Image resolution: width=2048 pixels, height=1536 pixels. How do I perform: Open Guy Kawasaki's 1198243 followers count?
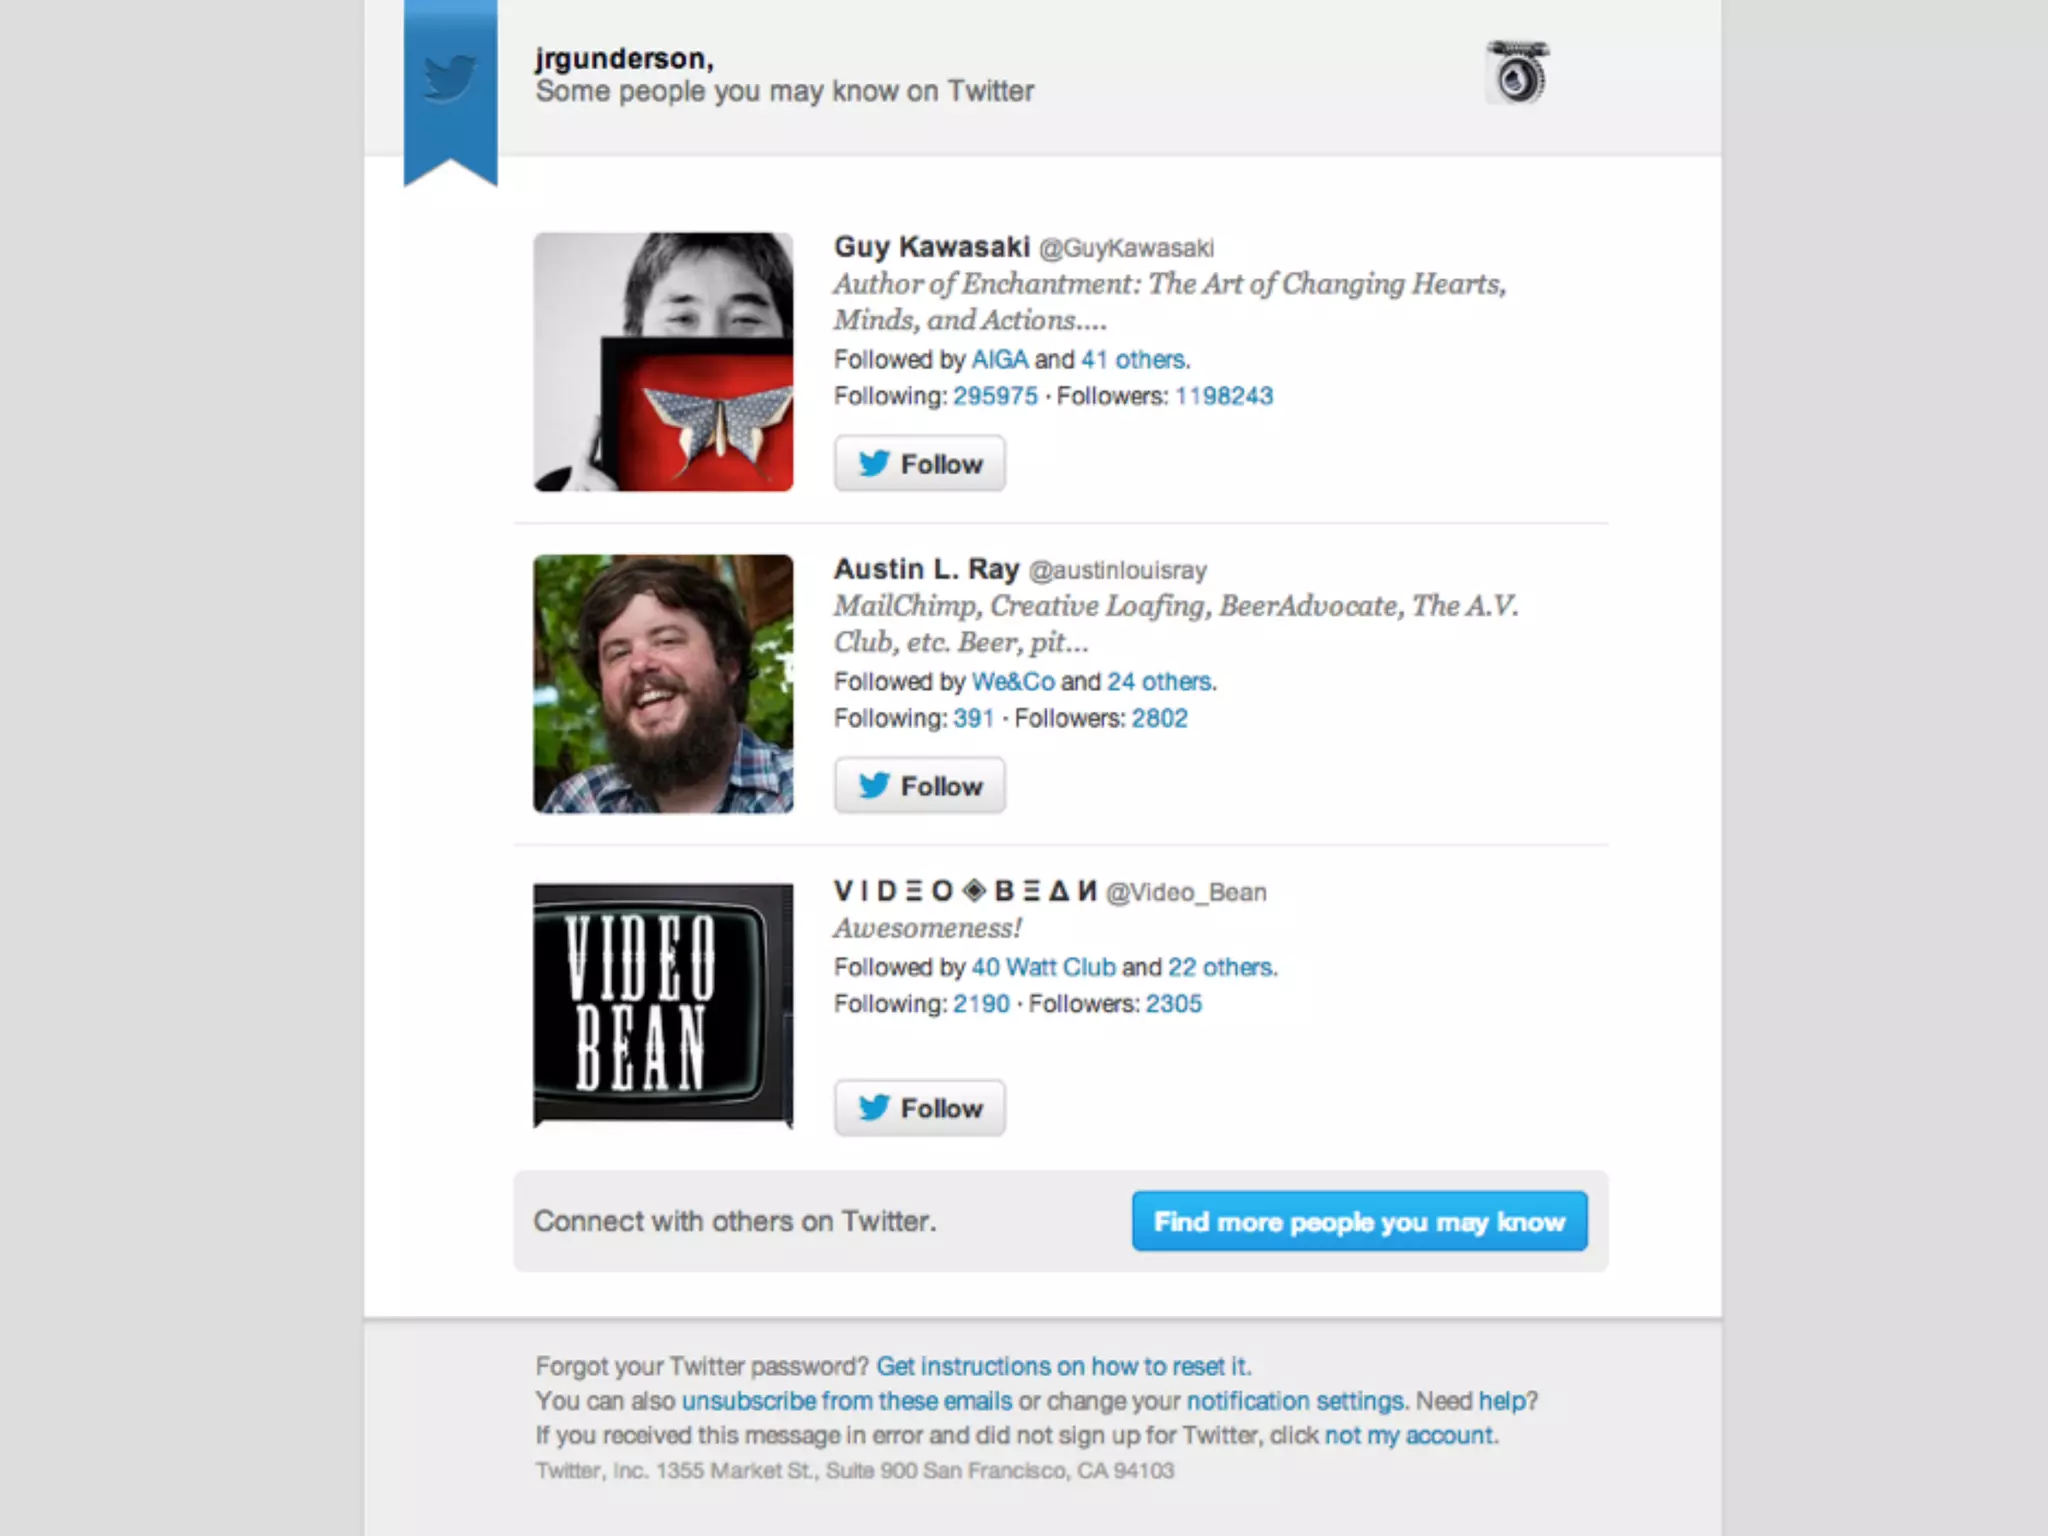[1223, 396]
